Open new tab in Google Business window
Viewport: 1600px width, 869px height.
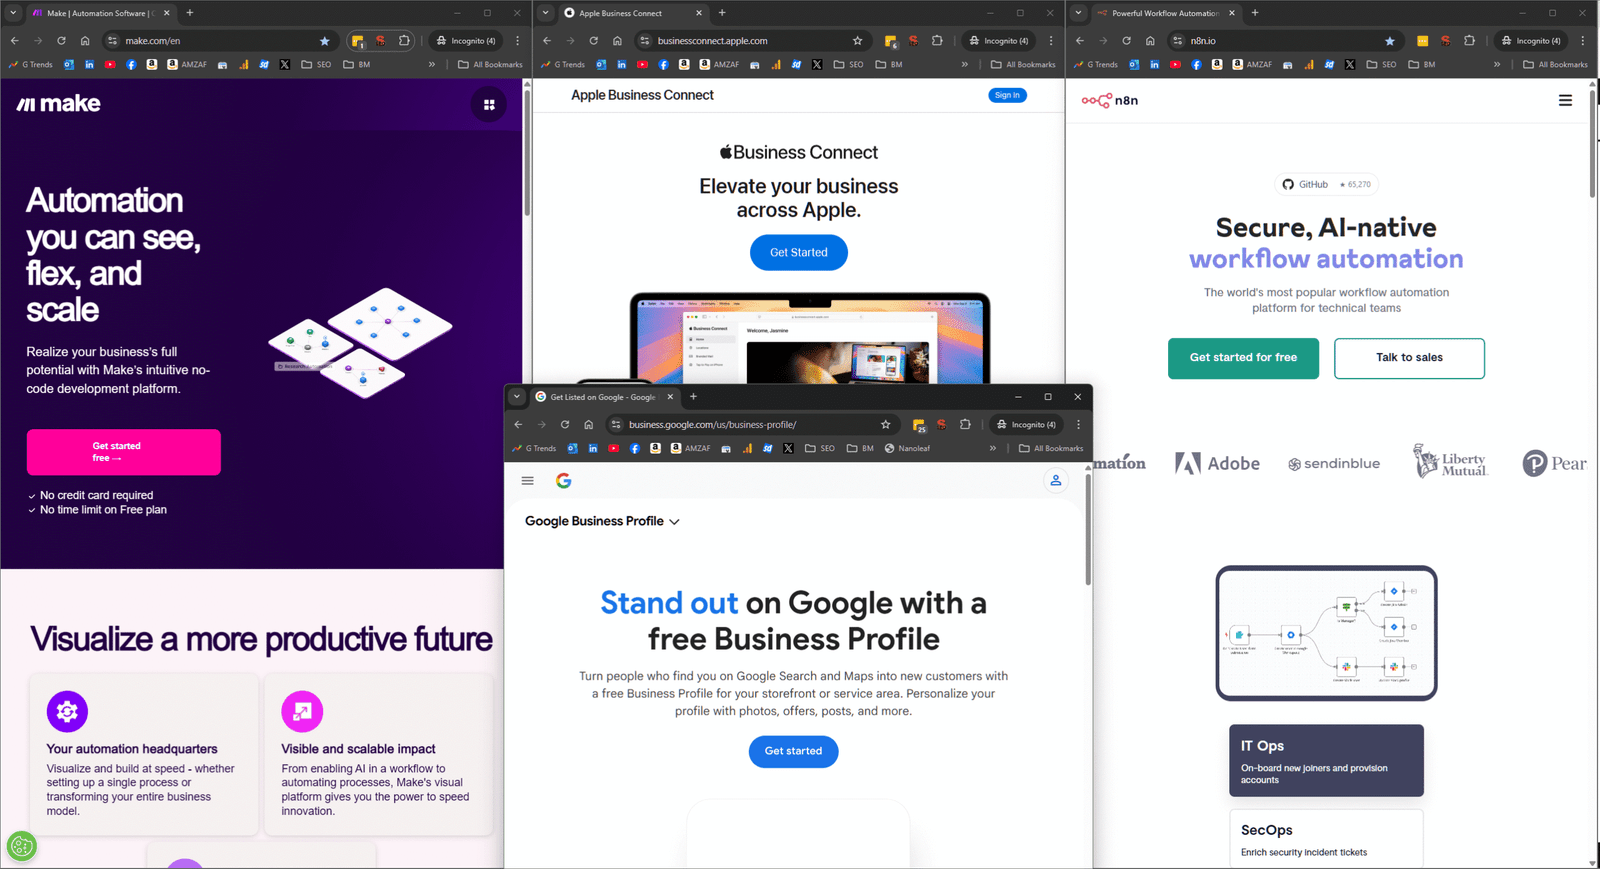click(x=693, y=397)
